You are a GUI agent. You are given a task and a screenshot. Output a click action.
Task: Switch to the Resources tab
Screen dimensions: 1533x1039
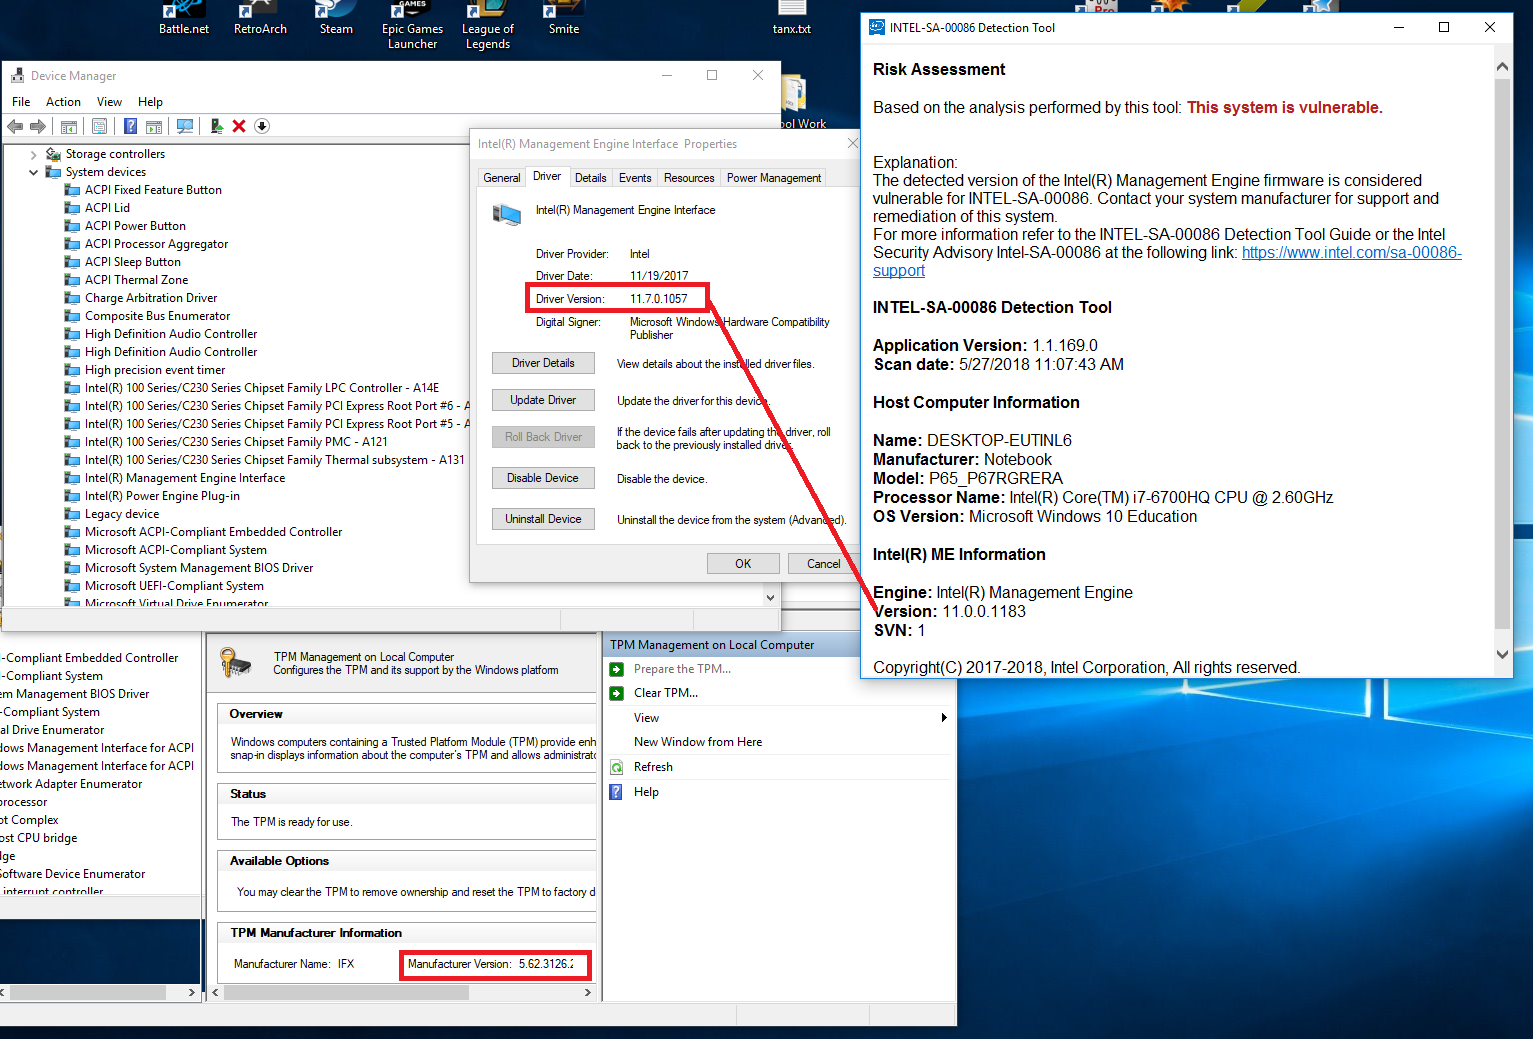pos(689,178)
